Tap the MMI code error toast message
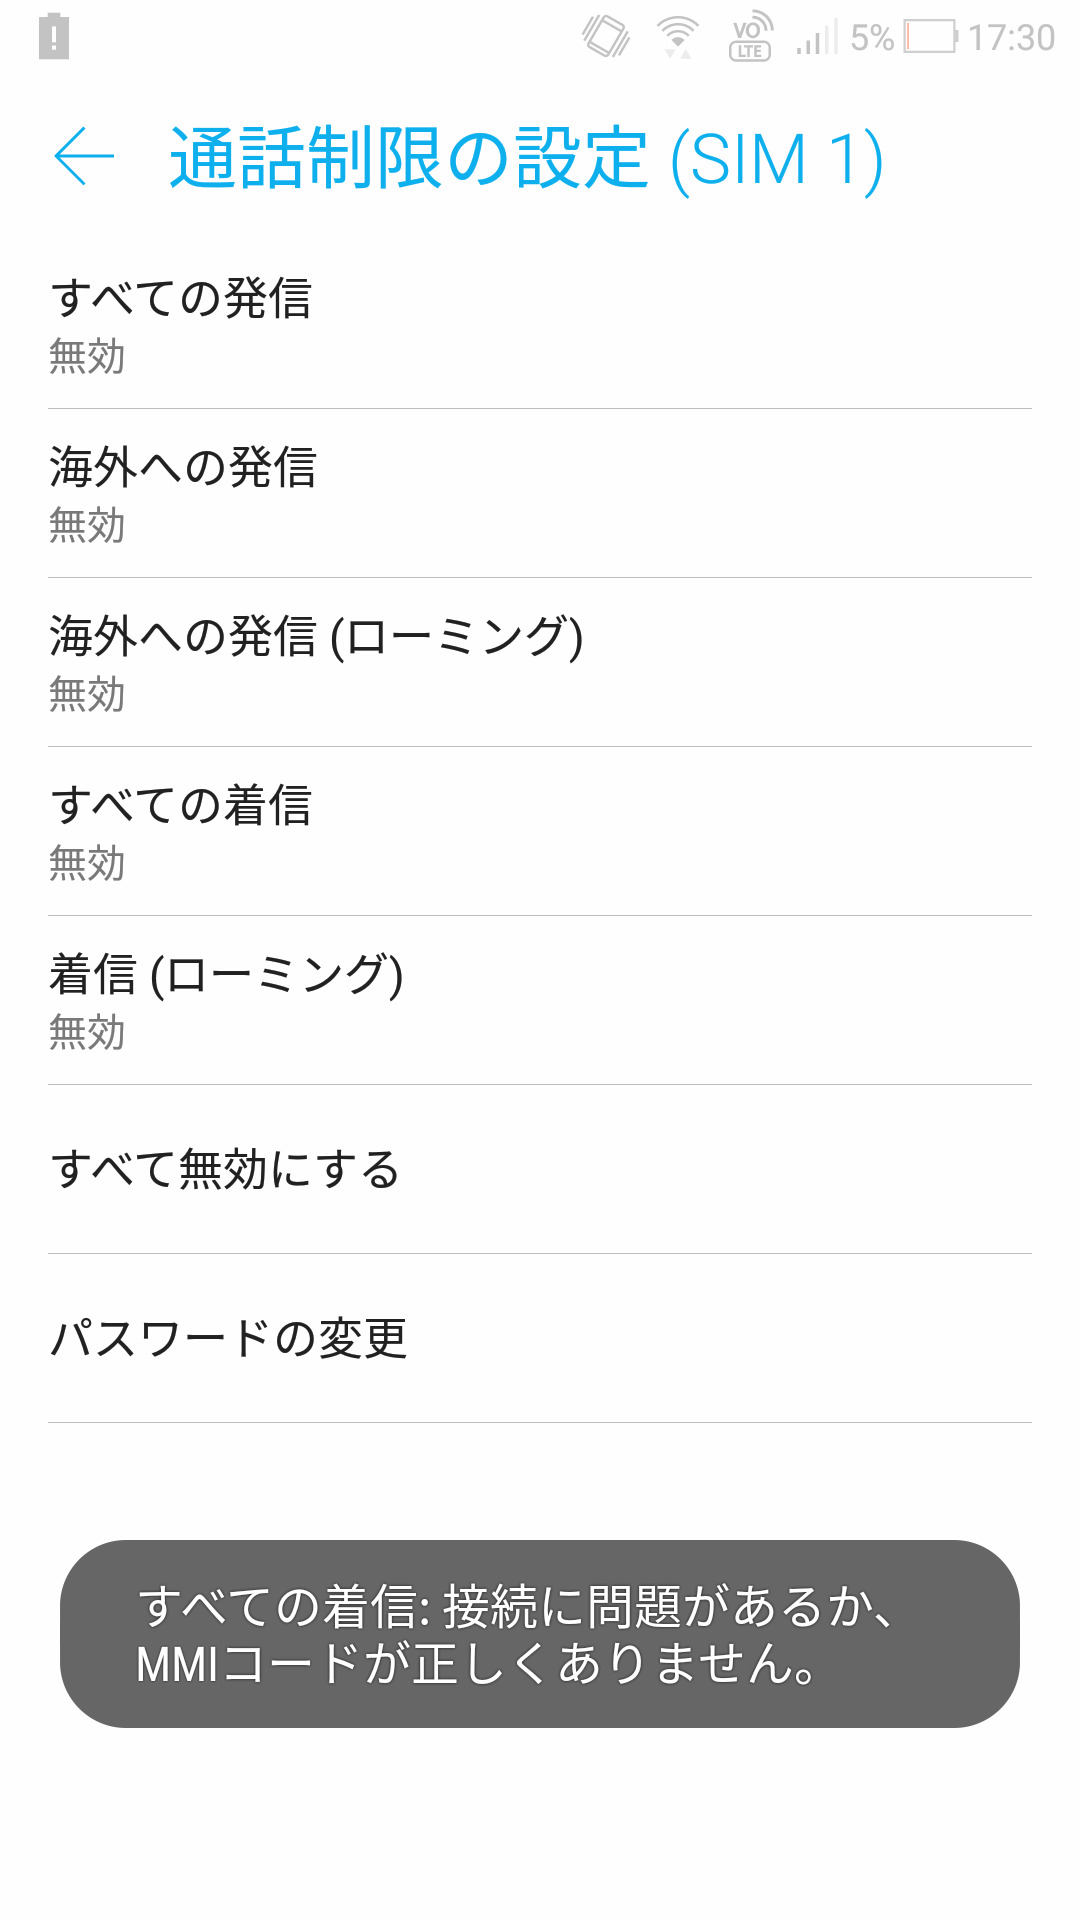This screenshot has height=1920, width=1080. [x=540, y=1634]
